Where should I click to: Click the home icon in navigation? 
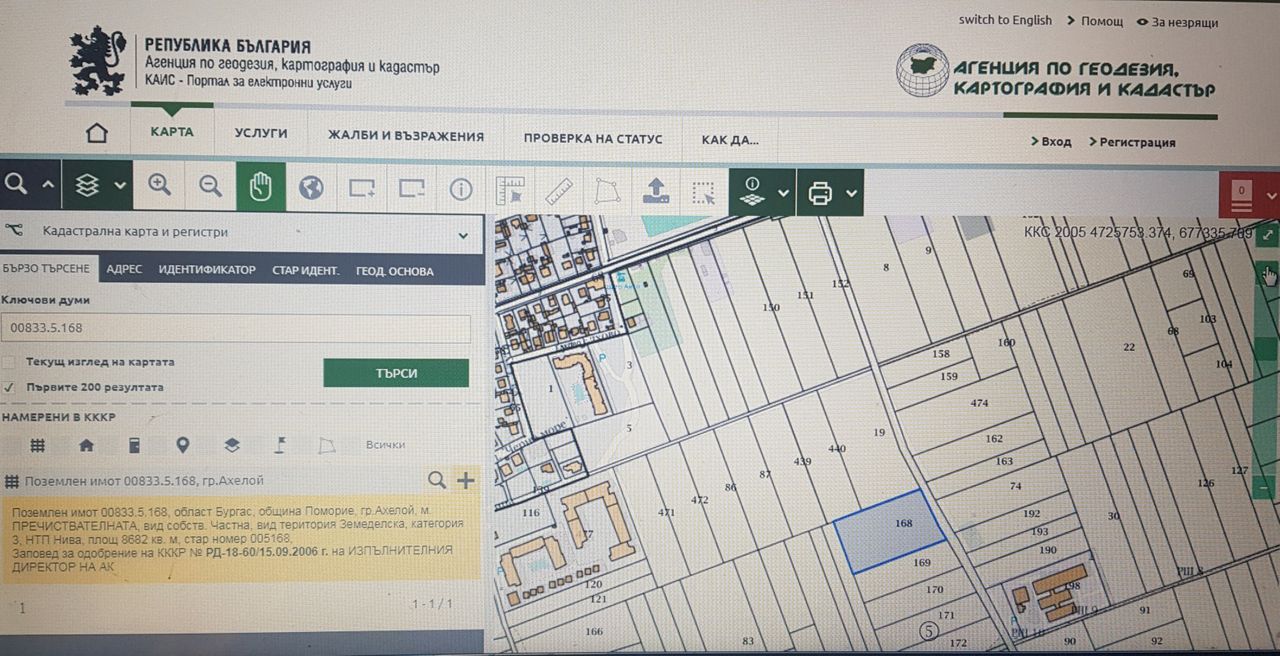tap(97, 134)
